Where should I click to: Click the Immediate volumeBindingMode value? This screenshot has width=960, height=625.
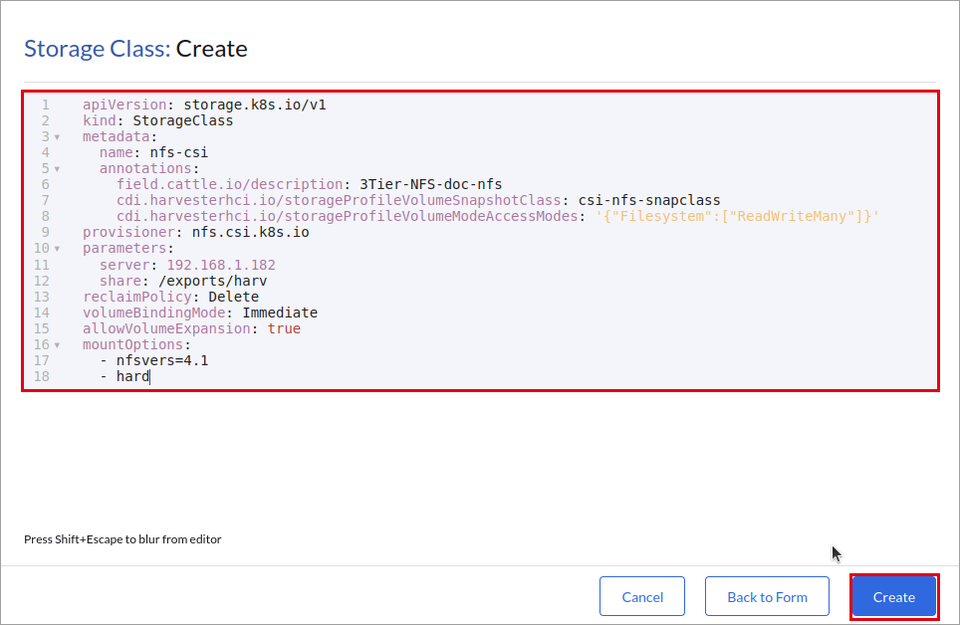pos(280,313)
